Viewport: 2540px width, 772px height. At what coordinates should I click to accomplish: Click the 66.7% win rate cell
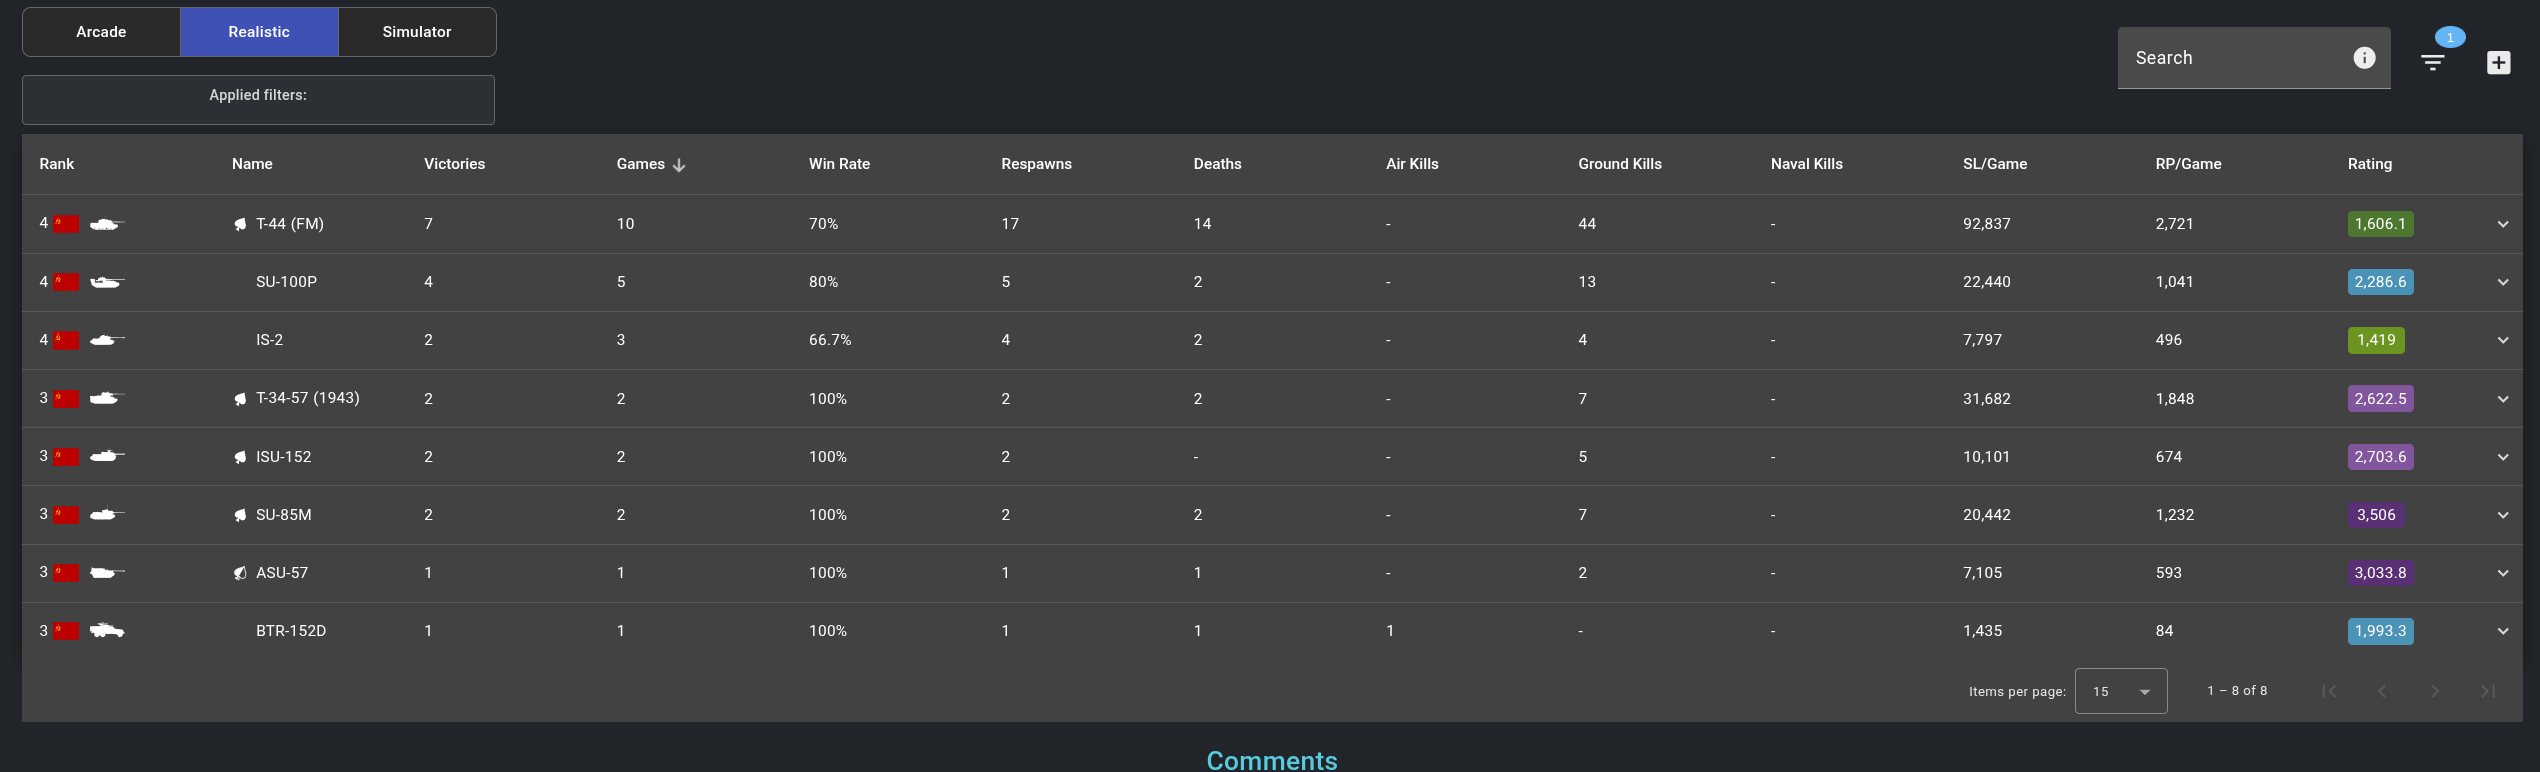pyautogui.click(x=830, y=340)
